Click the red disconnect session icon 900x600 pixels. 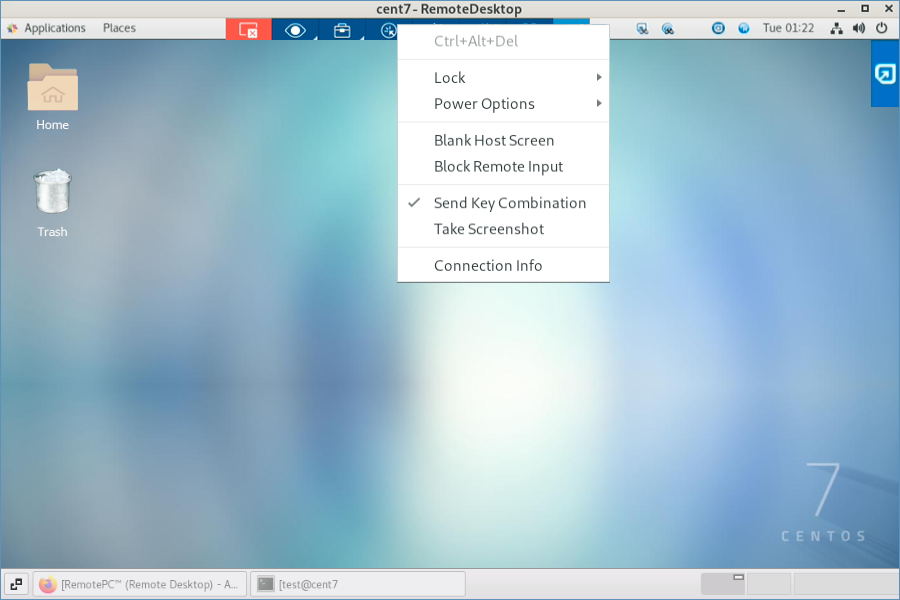coord(248,30)
